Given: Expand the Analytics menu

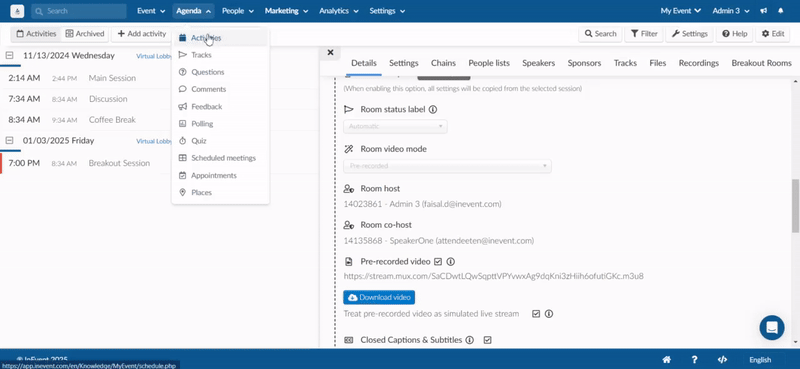Looking at the screenshot, I should [339, 11].
